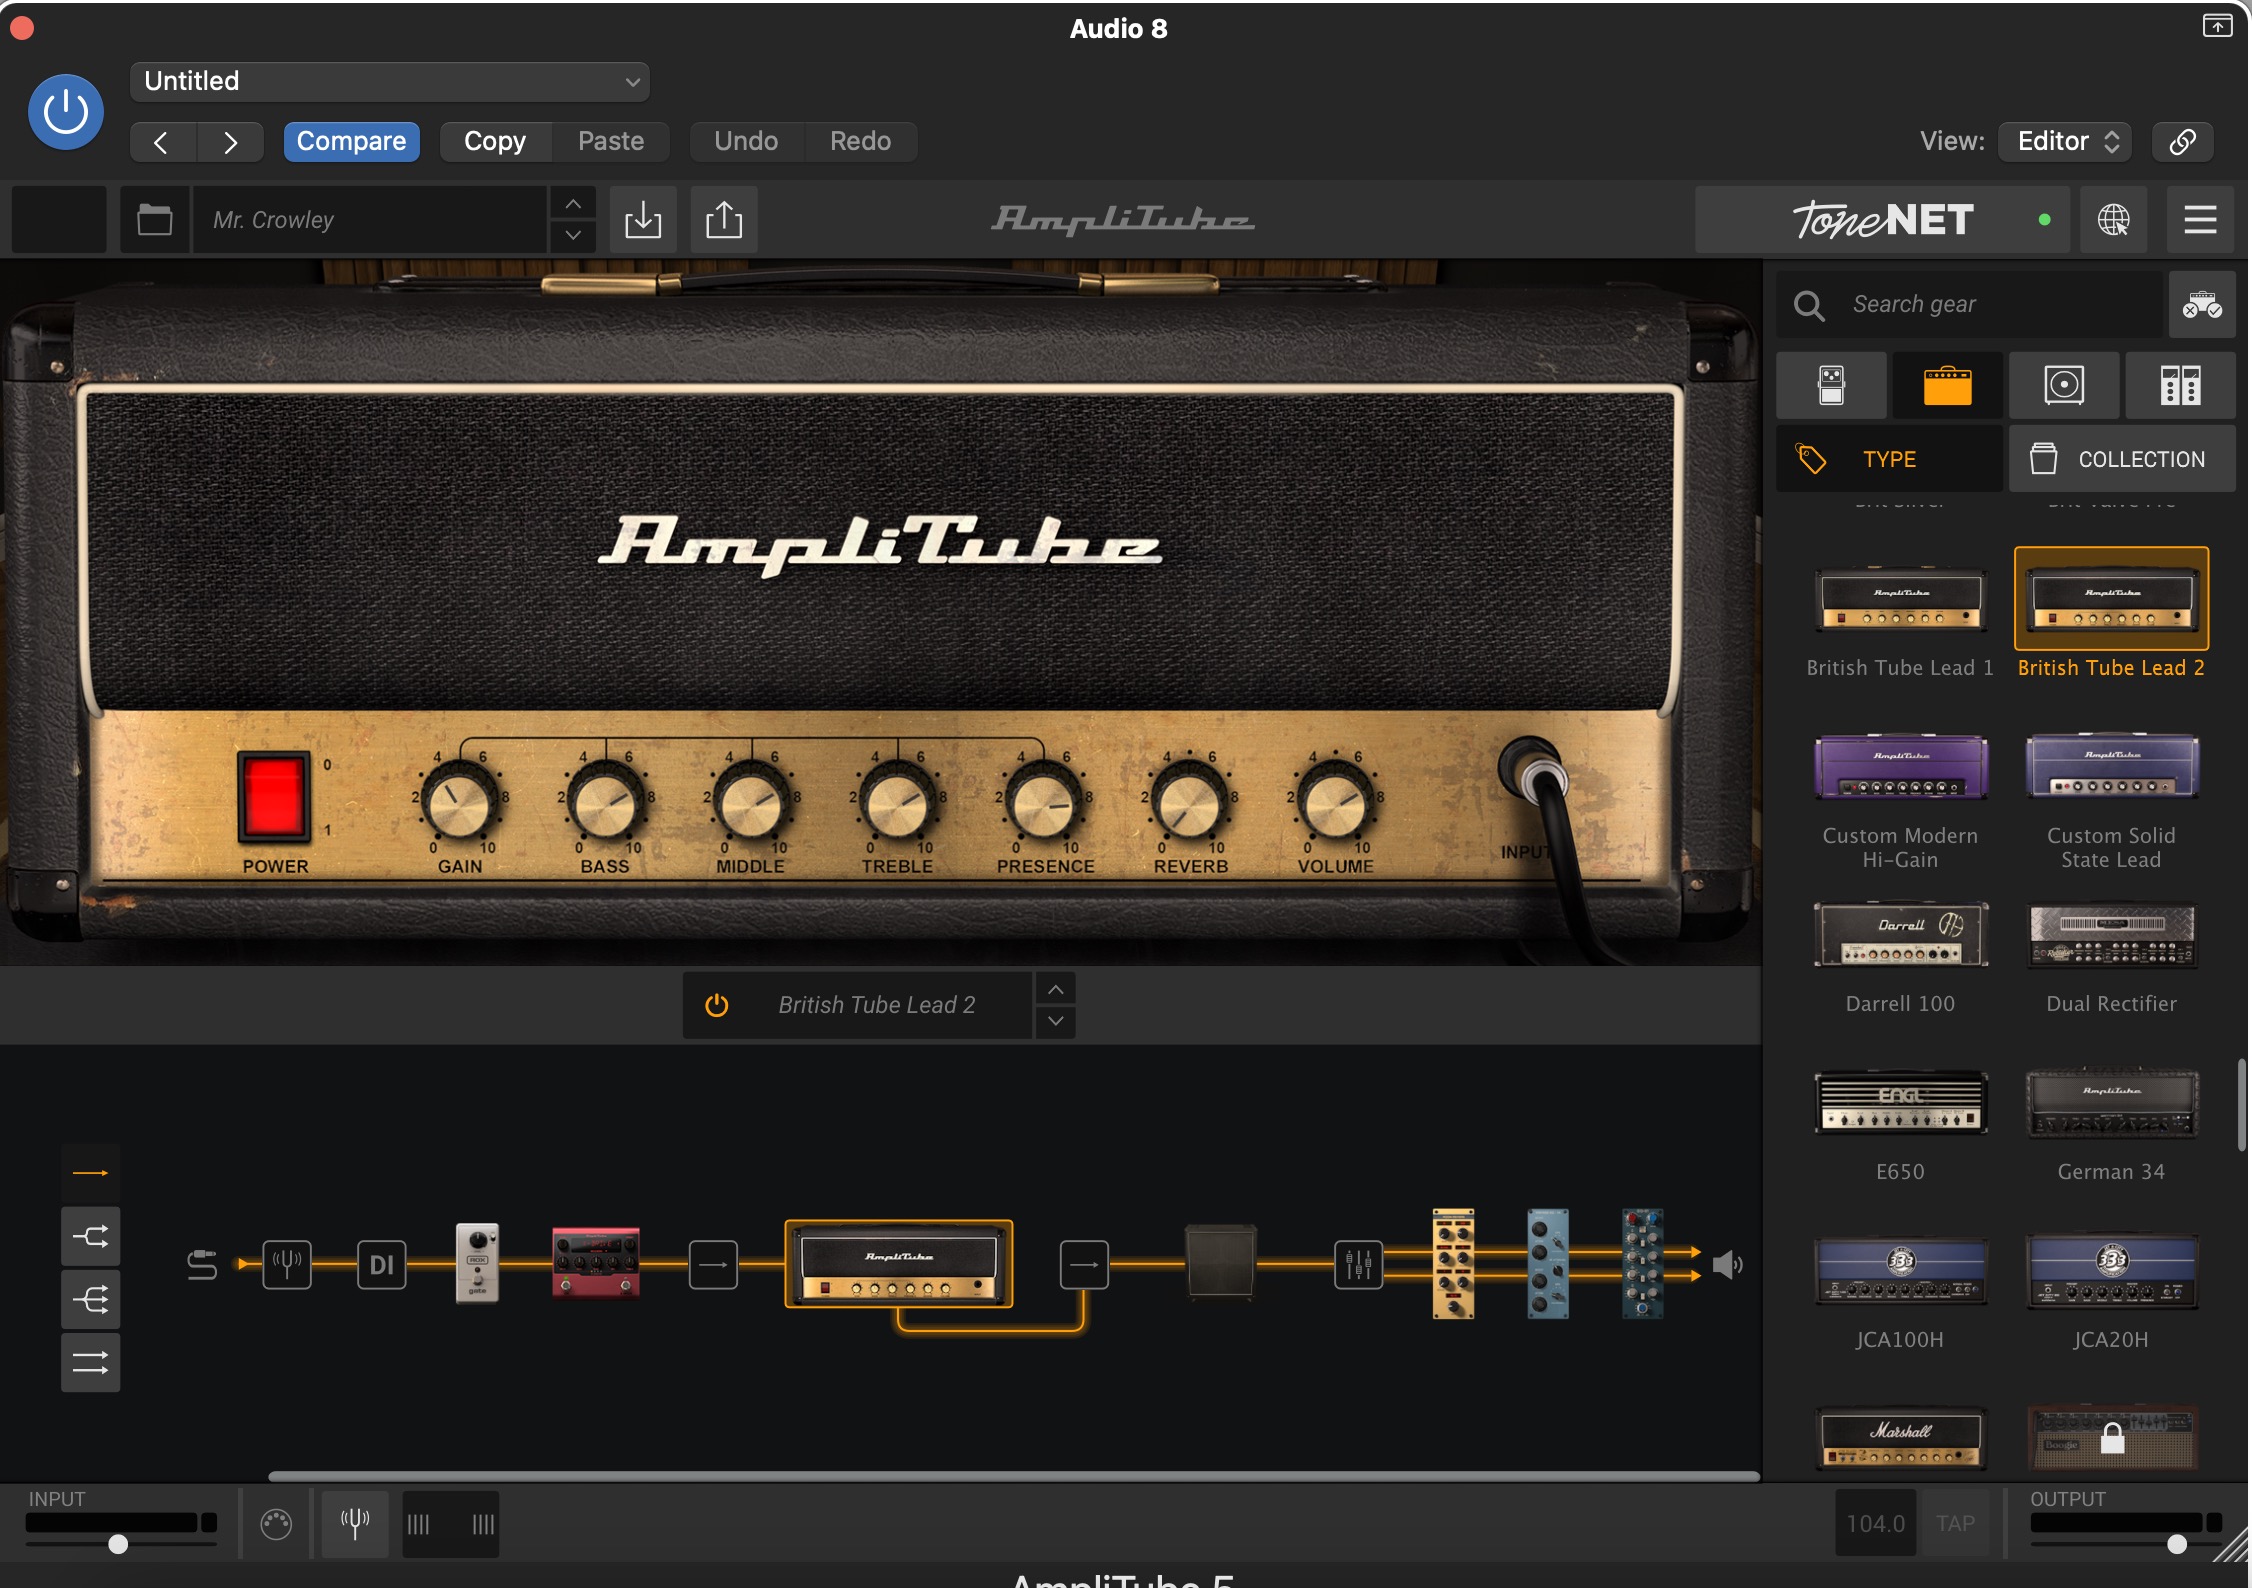Select the E650 amp
2252x1588 pixels.
[x=1900, y=1104]
